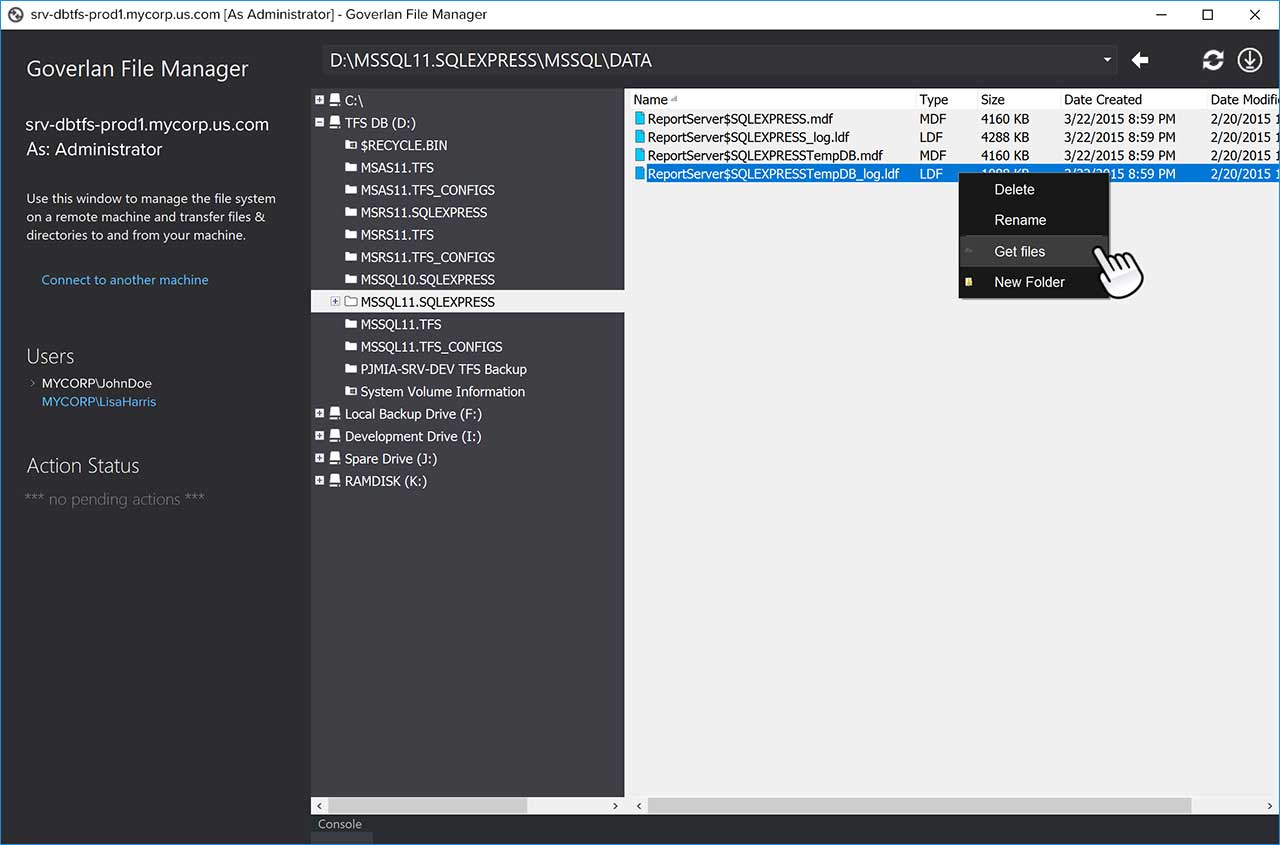Click the 4160 KB size of ReportServer$SQLEXPRESSTempDB.mdf
This screenshot has height=845, width=1280.
[x=1005, y=155]
